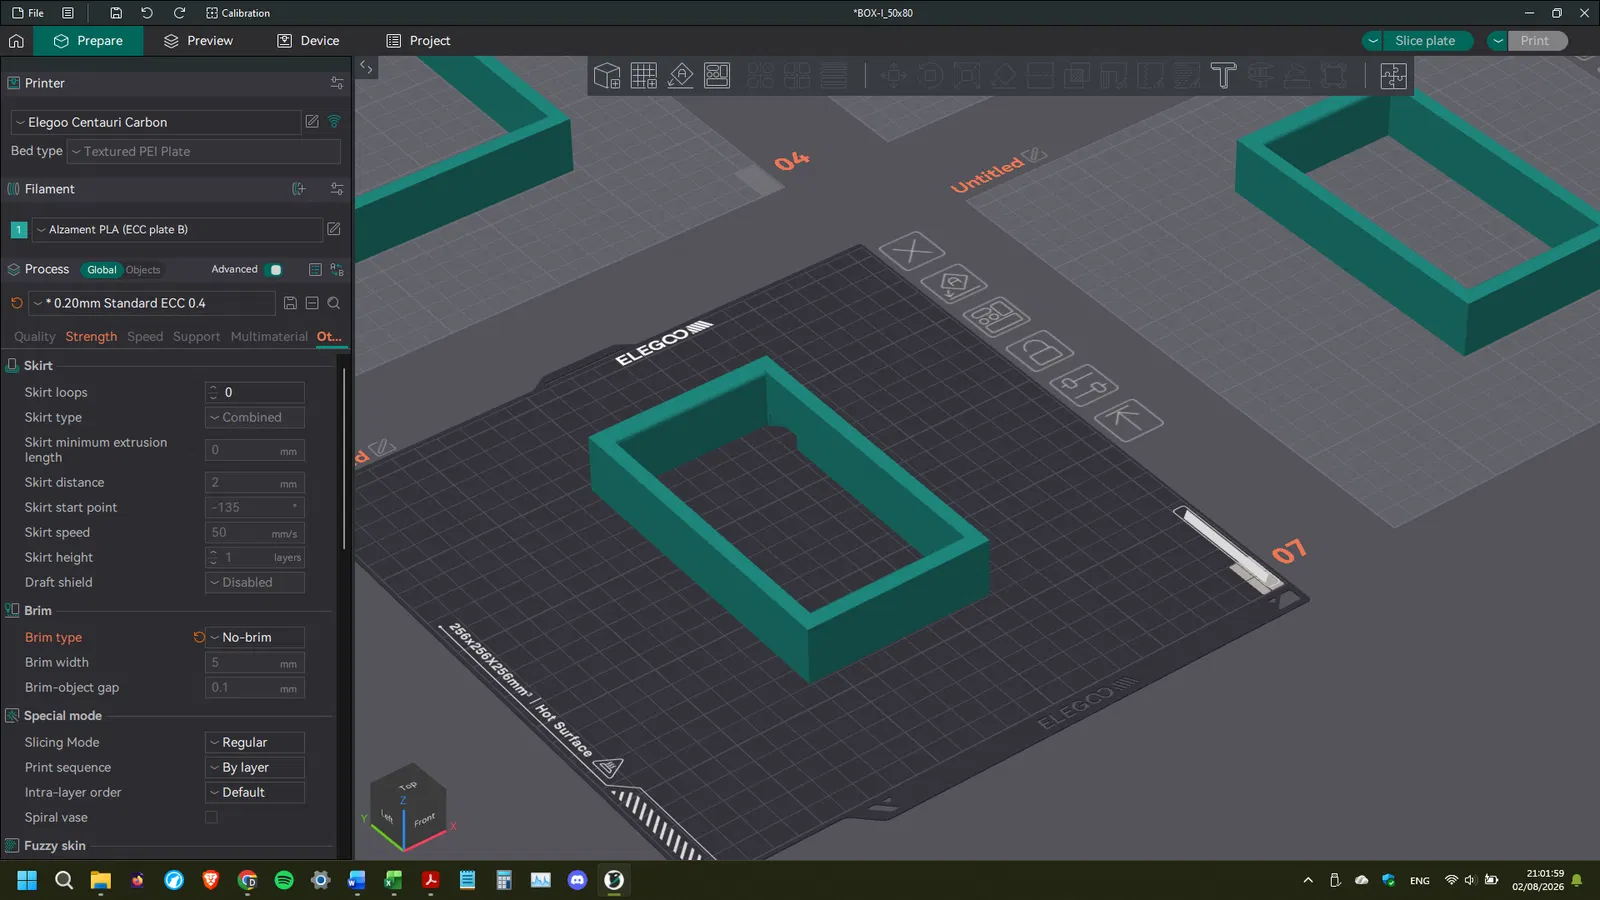Open the Speed settings tab
This screenshot has height=900, width=1600.
145,337
